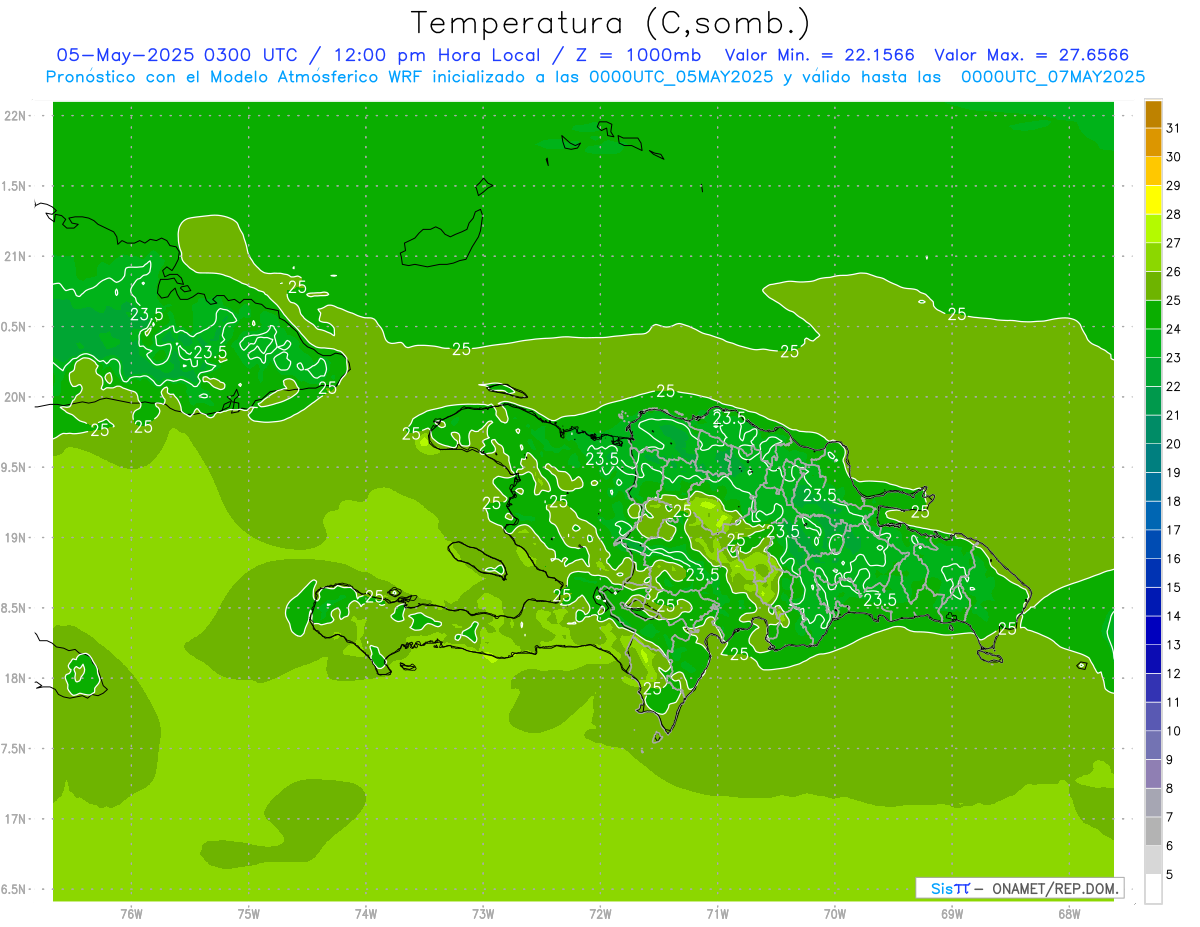The height and width of the screenshot is (927, 1200).
Task: Click the "0000UTC_07MAY2025" valid-until time
Action: 1052,76
